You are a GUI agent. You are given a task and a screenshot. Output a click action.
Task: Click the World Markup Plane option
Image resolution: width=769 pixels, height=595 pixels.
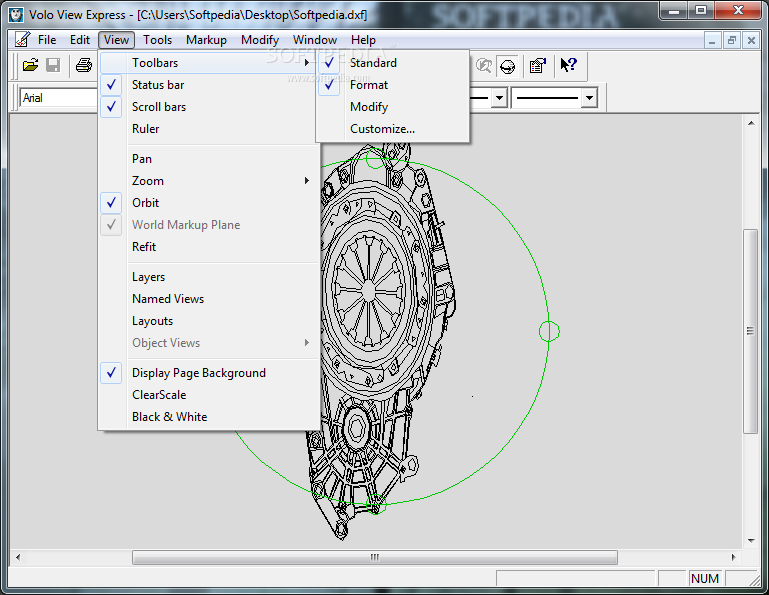210,225
